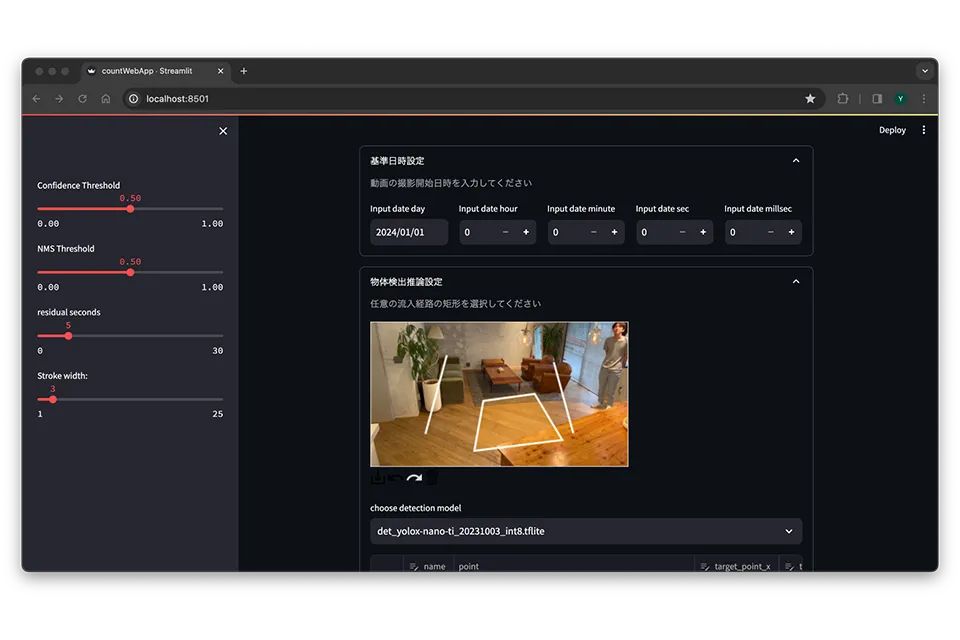
Task: Open the Input date day field
Action: click(x=409, y=232)
